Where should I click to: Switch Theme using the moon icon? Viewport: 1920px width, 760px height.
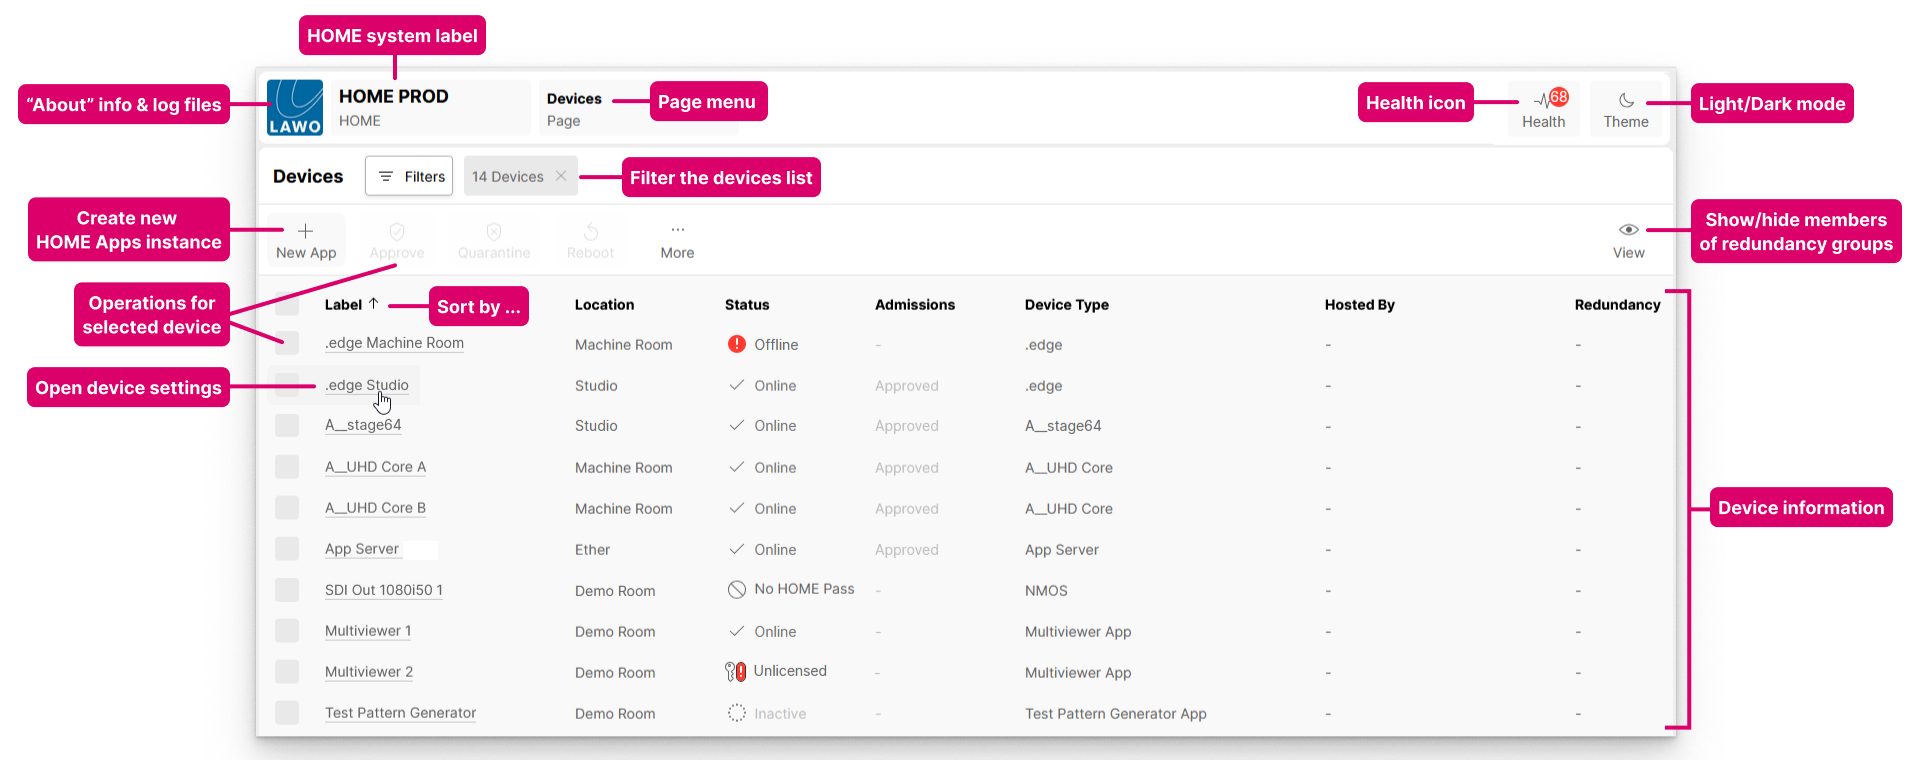pyautogui.click(x=1626, y=100)
